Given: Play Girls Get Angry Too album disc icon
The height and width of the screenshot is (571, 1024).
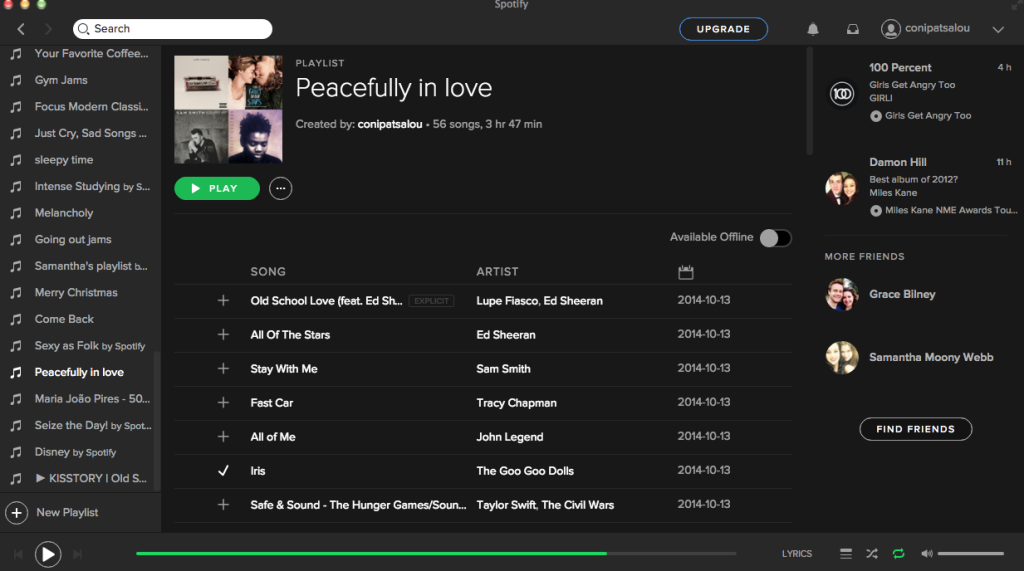Looking at the screenshot, I should click(x=876, y=116).
